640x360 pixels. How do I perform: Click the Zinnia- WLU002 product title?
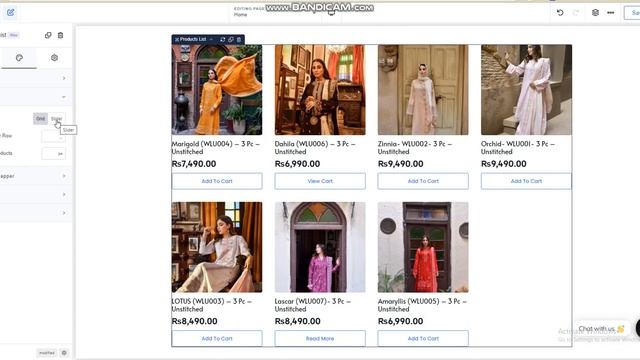[x=415, y=148]
